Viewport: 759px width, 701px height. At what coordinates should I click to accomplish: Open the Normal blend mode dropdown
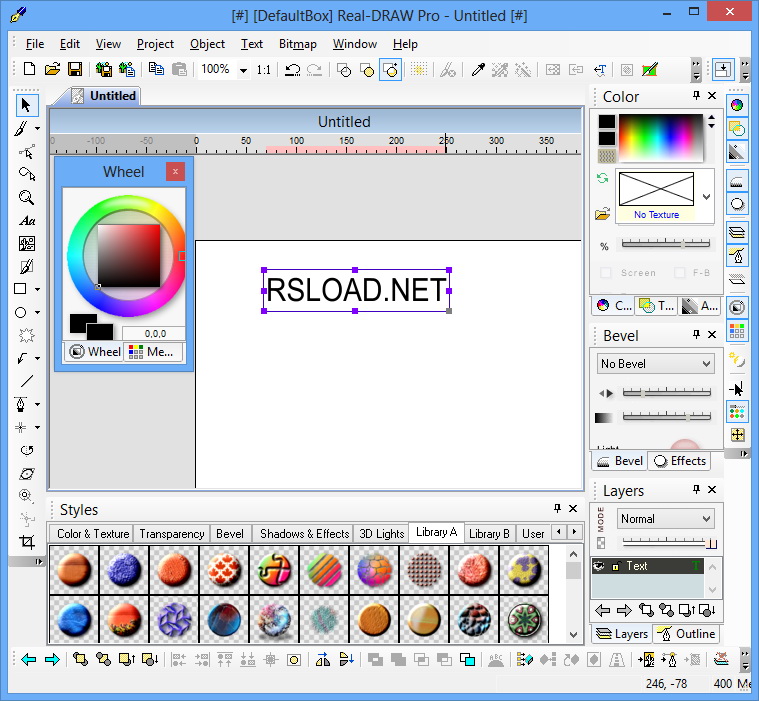(666, 519)
